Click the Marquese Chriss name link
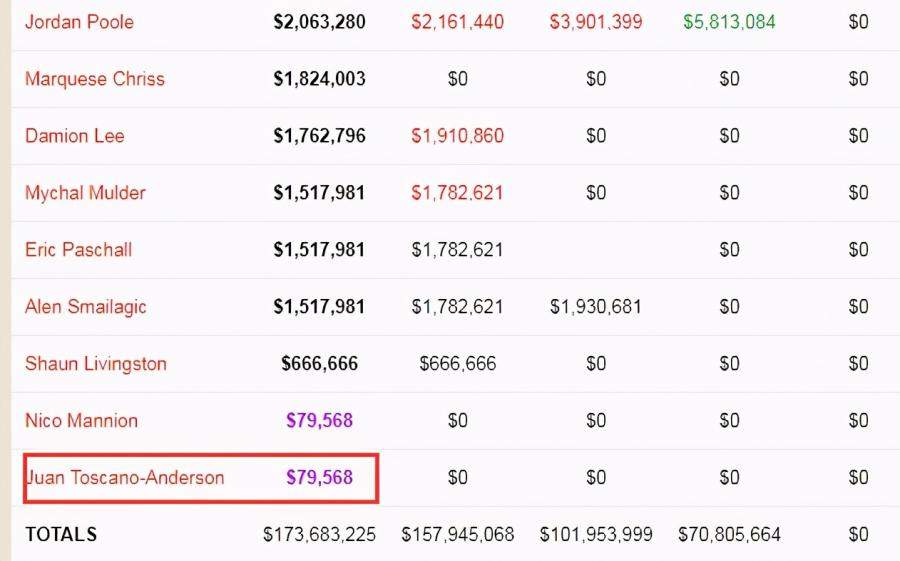The width and height of the screenshot is (900, 561). (95, 79)
